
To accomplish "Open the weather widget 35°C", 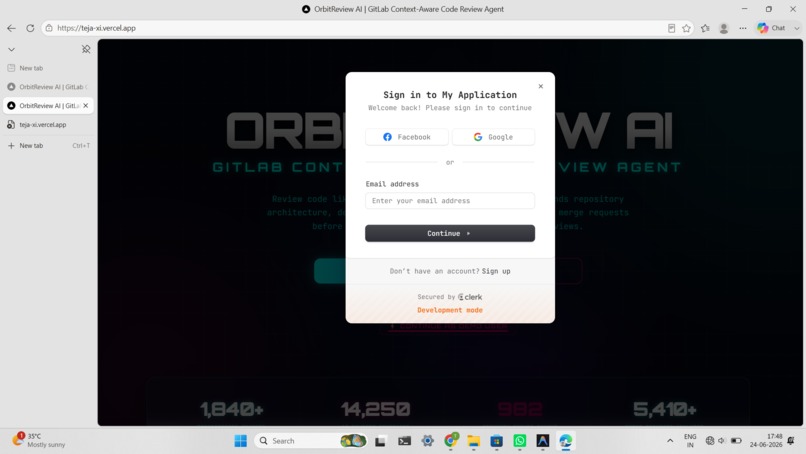I will click(39, 440).
